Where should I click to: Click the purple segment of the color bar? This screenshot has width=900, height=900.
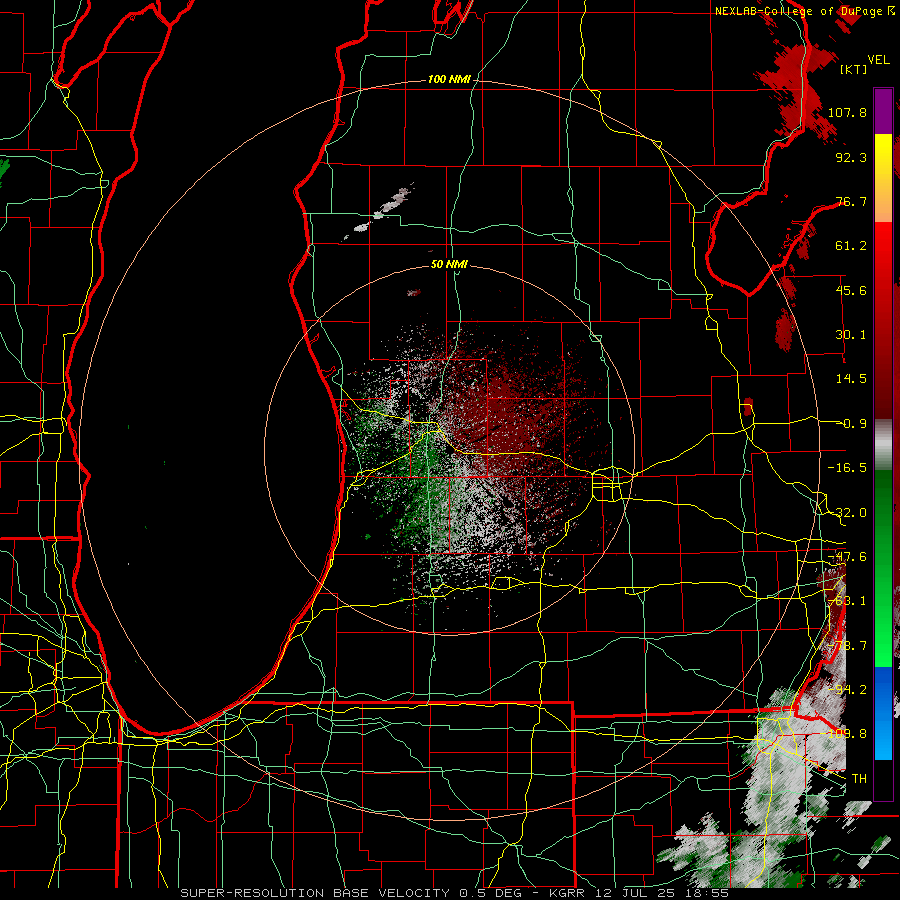click(x=883, y=111)
